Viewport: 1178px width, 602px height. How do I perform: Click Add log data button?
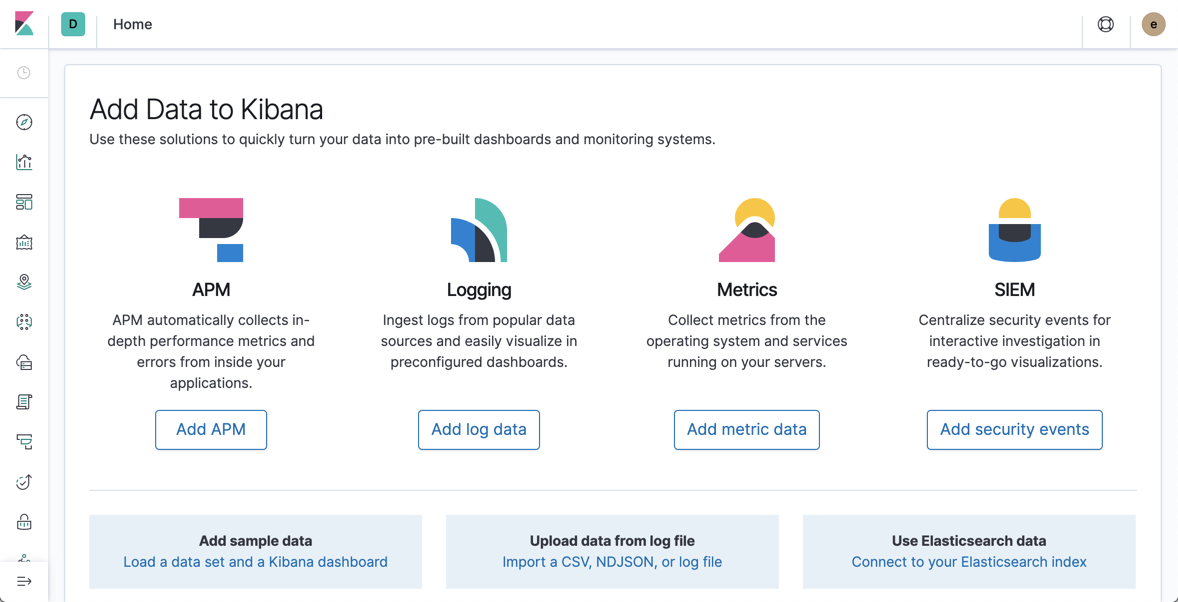click(x=479, y=430)
